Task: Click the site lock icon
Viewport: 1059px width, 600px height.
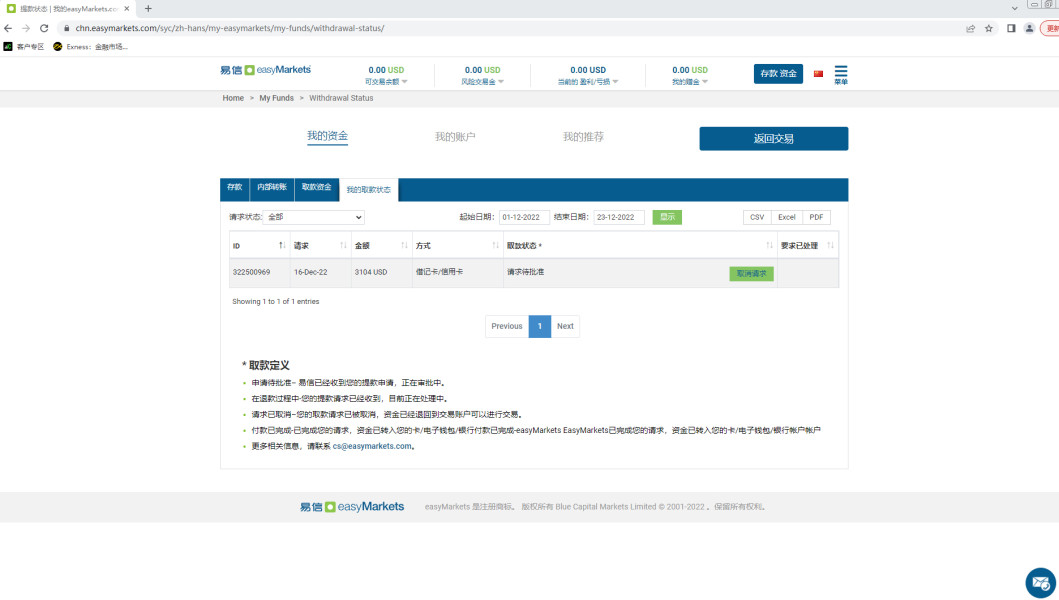Action: [66, 28]
